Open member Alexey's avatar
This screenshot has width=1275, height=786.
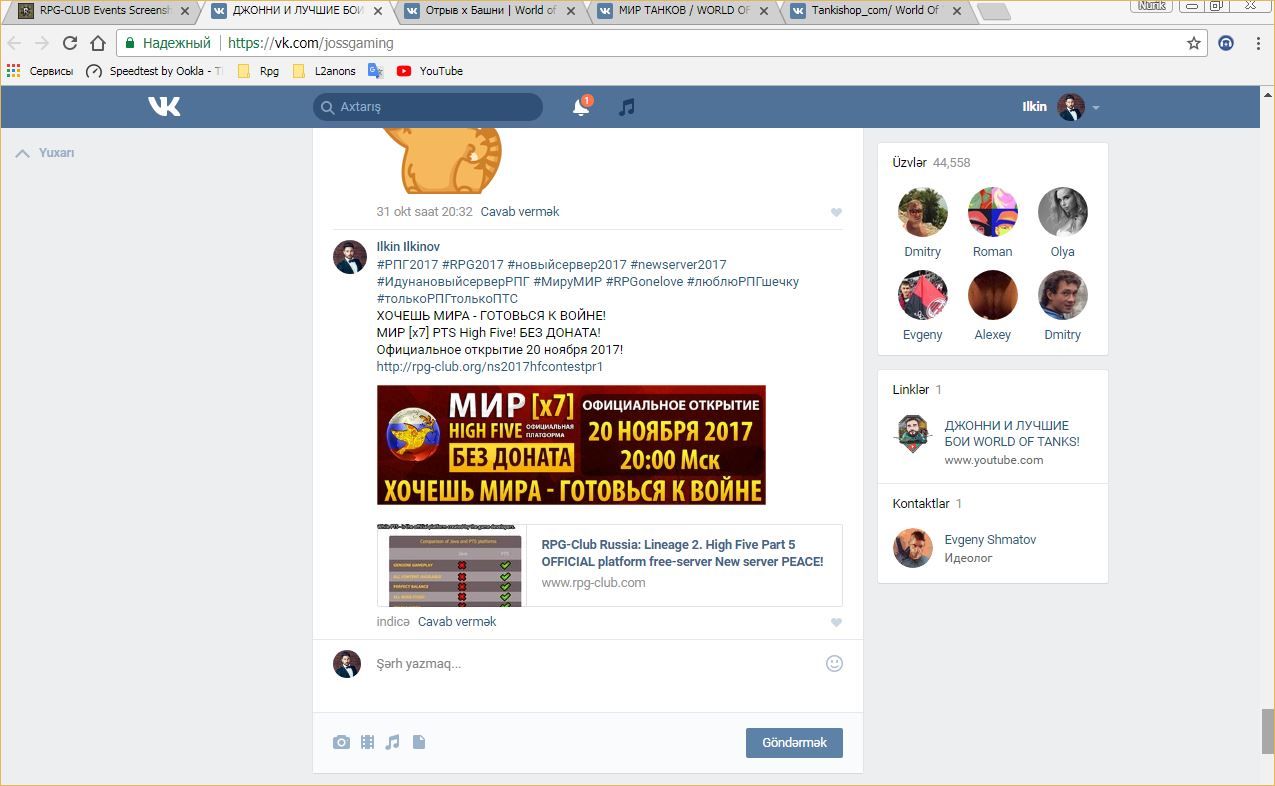993,295
